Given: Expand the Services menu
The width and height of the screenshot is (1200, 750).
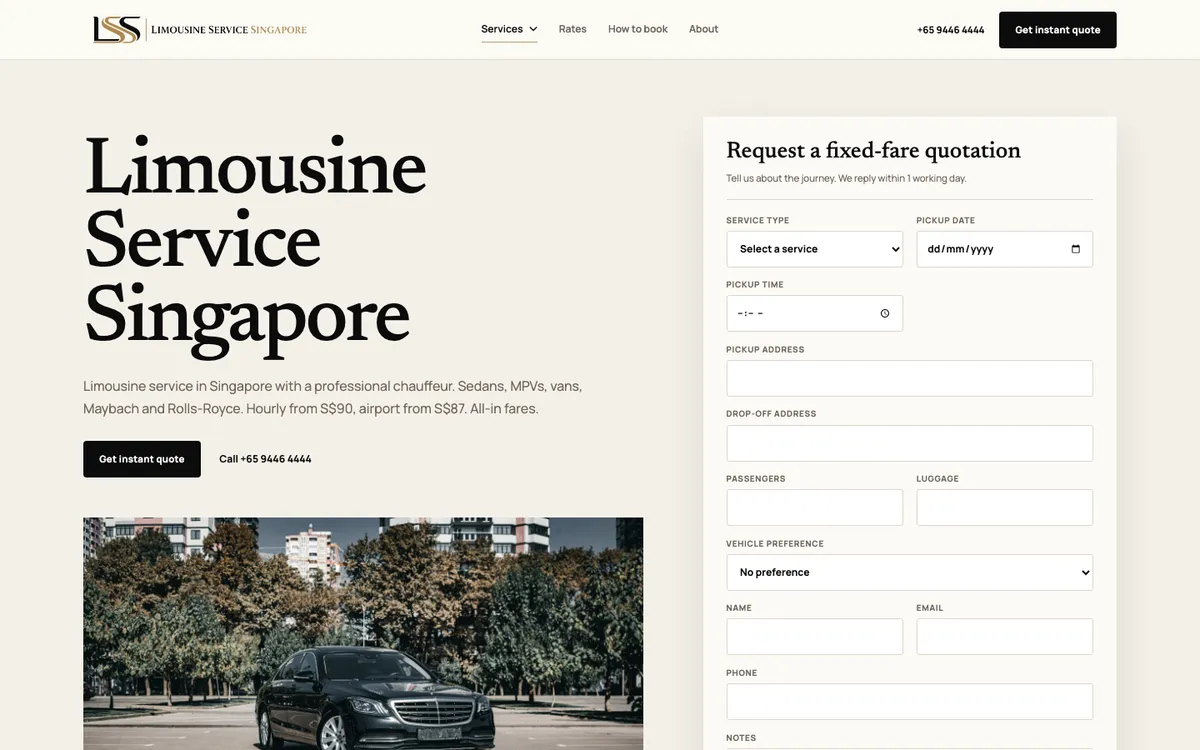Looking at the screenshot, I should [509, 29].
